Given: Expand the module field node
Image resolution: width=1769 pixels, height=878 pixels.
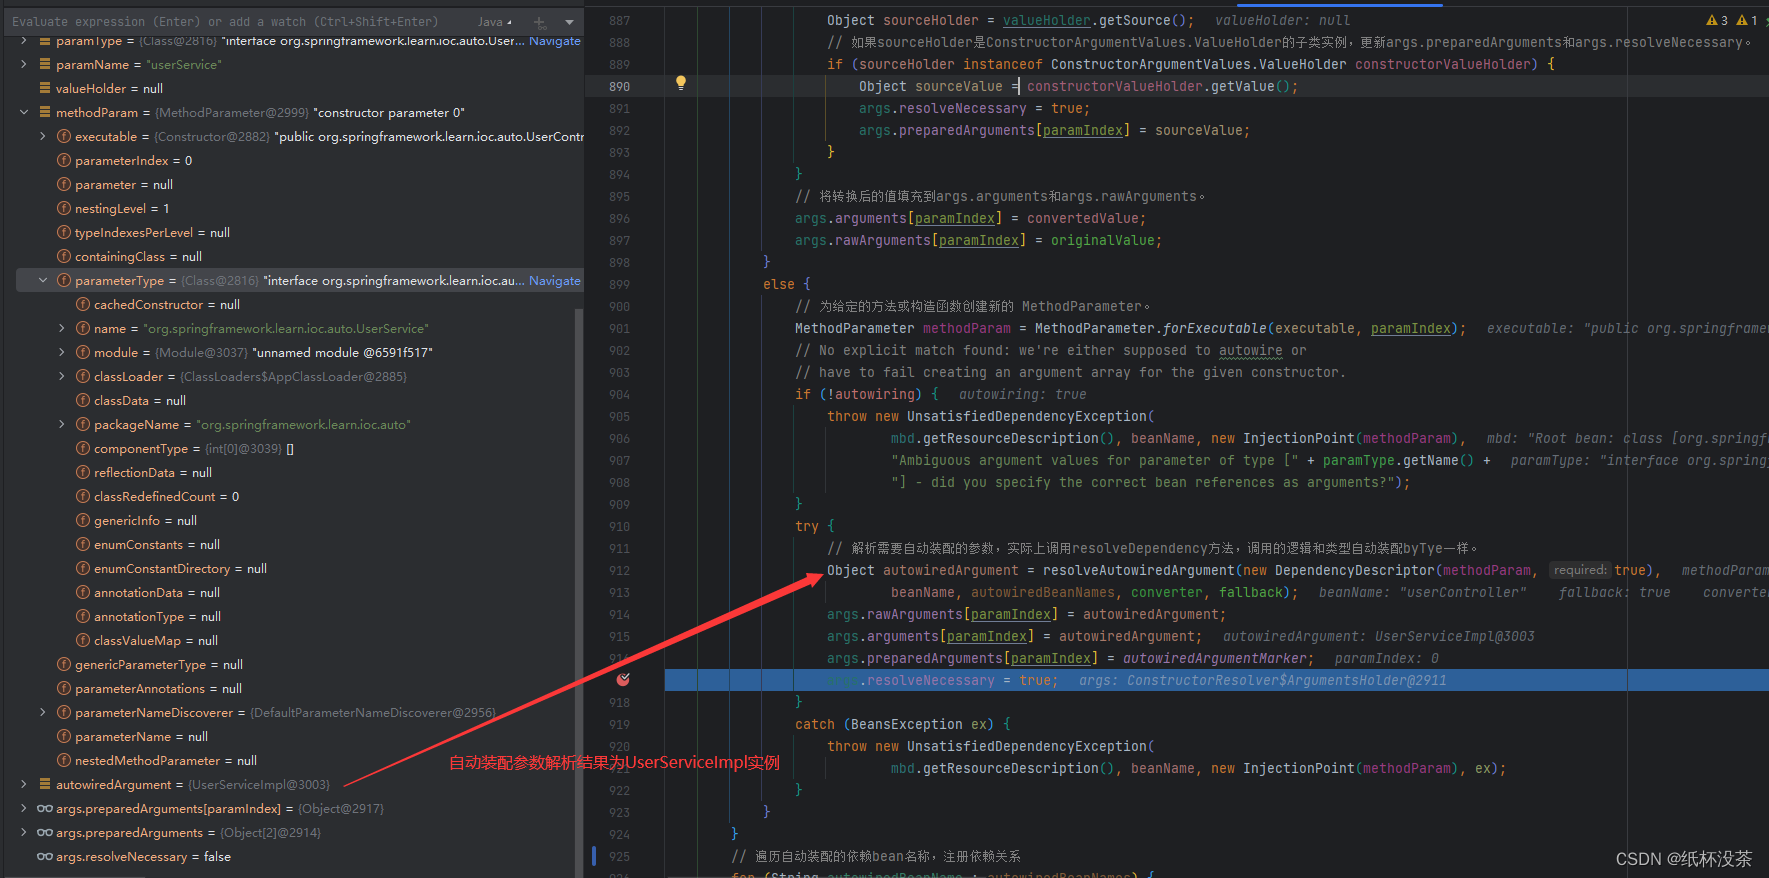Looking at the screenshot, I should [62, 352].
